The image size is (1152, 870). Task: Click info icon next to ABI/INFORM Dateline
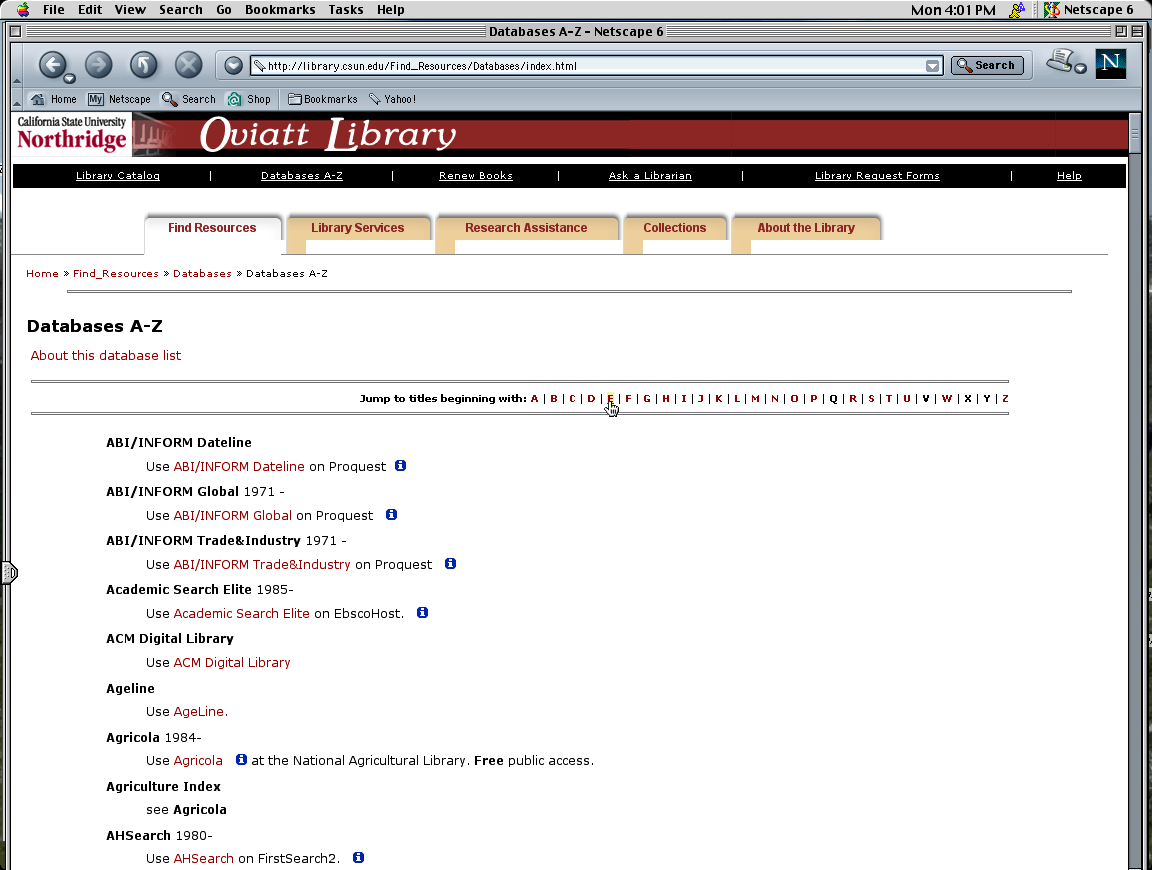(400, 466)
